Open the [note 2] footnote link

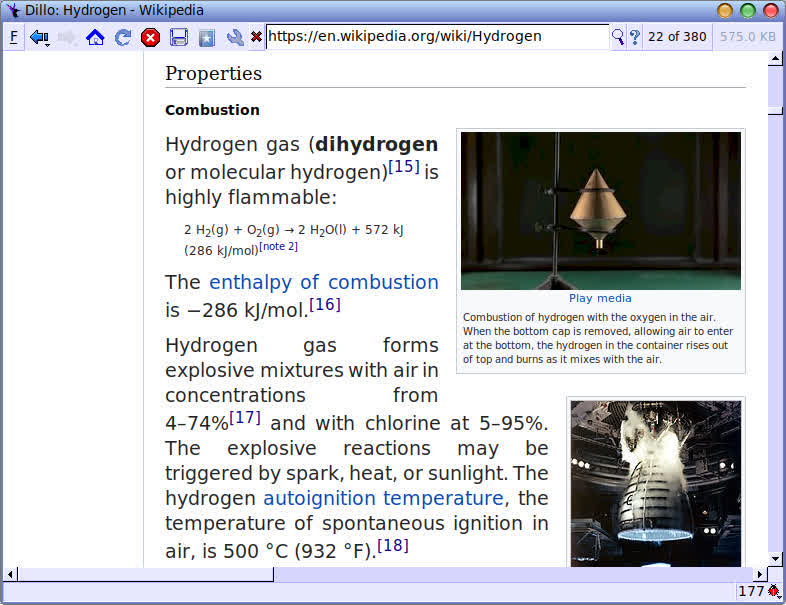pyautogui.click(x=278, y=247)
